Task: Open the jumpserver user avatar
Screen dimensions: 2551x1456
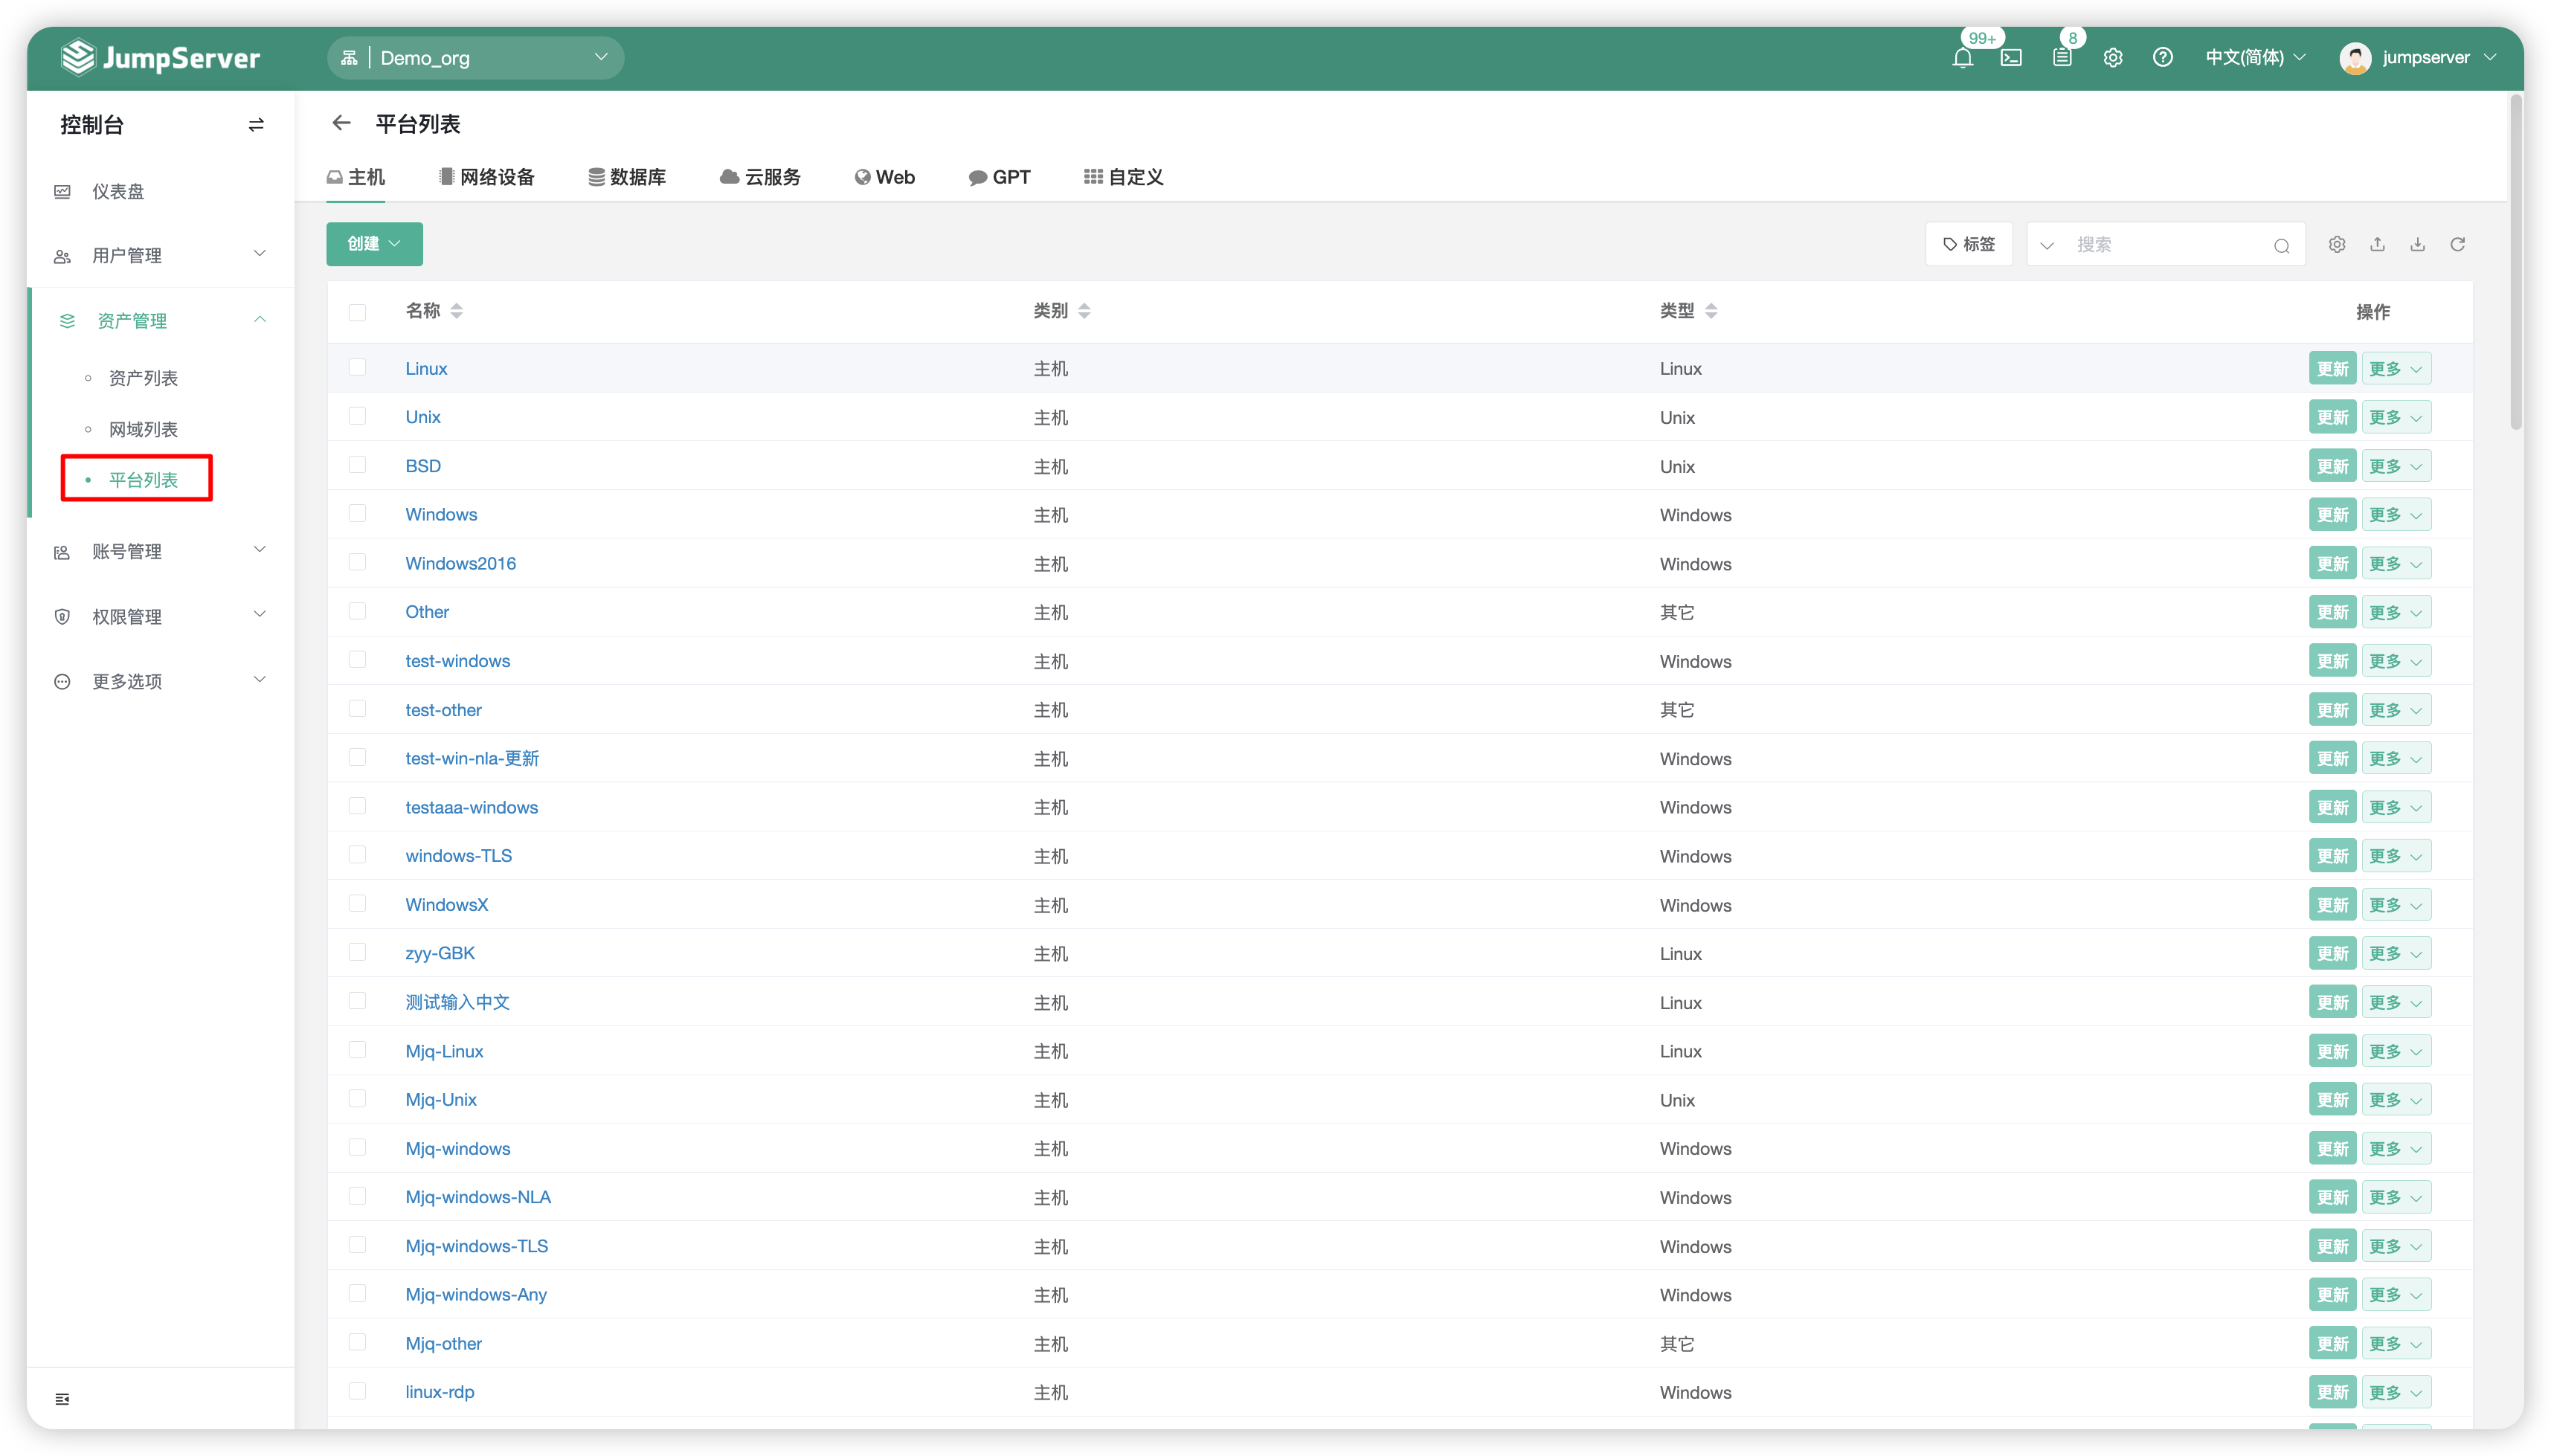Action: pyautogui.click(x=2355, y=58)
